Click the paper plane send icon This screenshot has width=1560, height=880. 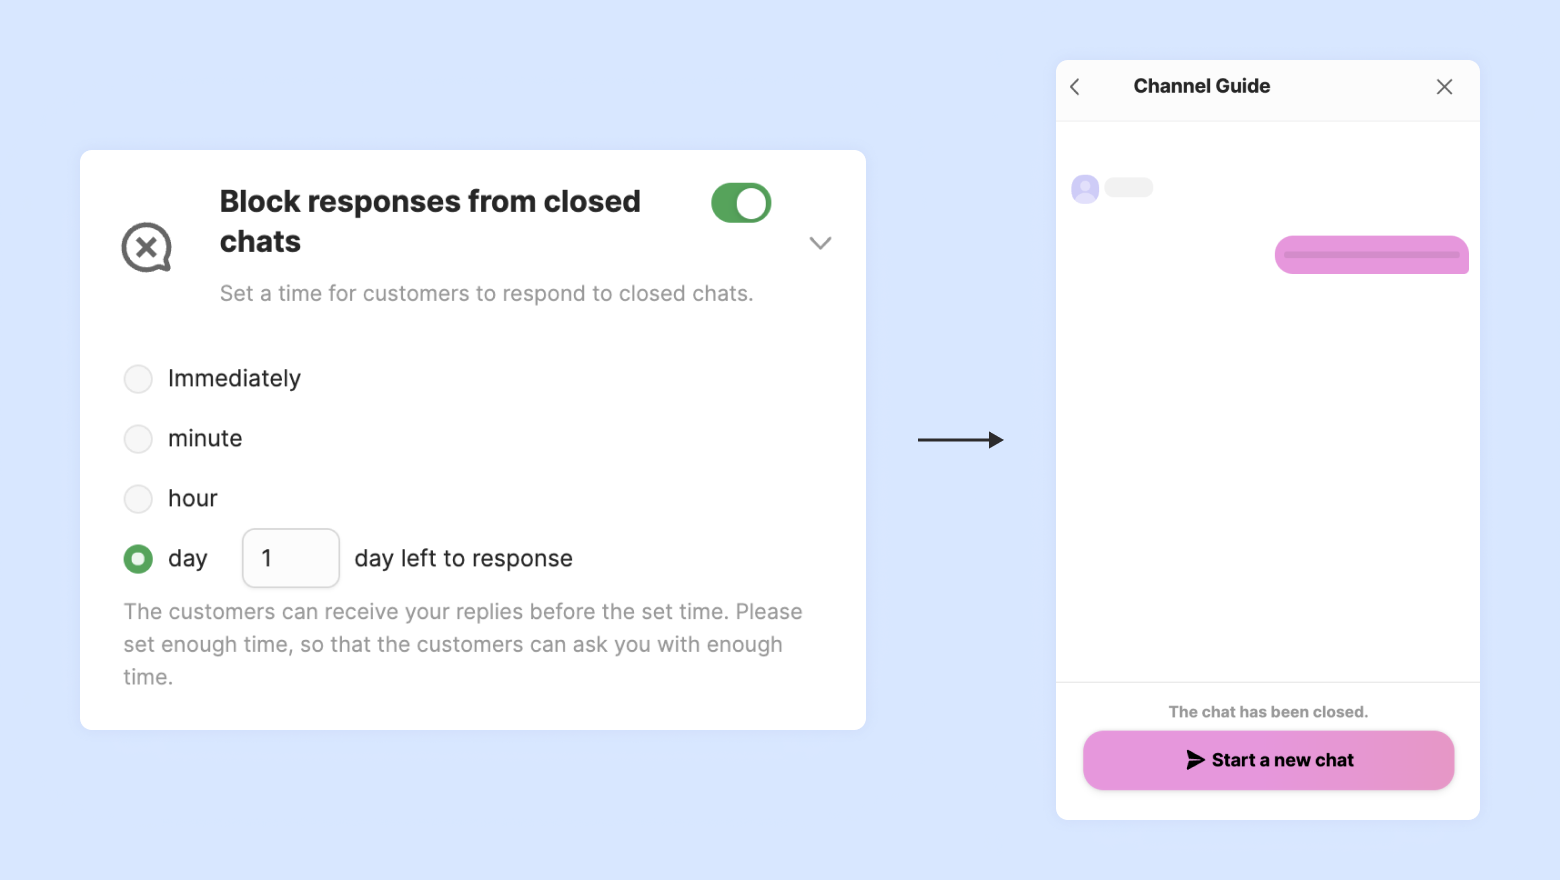tap(1195, 760)
